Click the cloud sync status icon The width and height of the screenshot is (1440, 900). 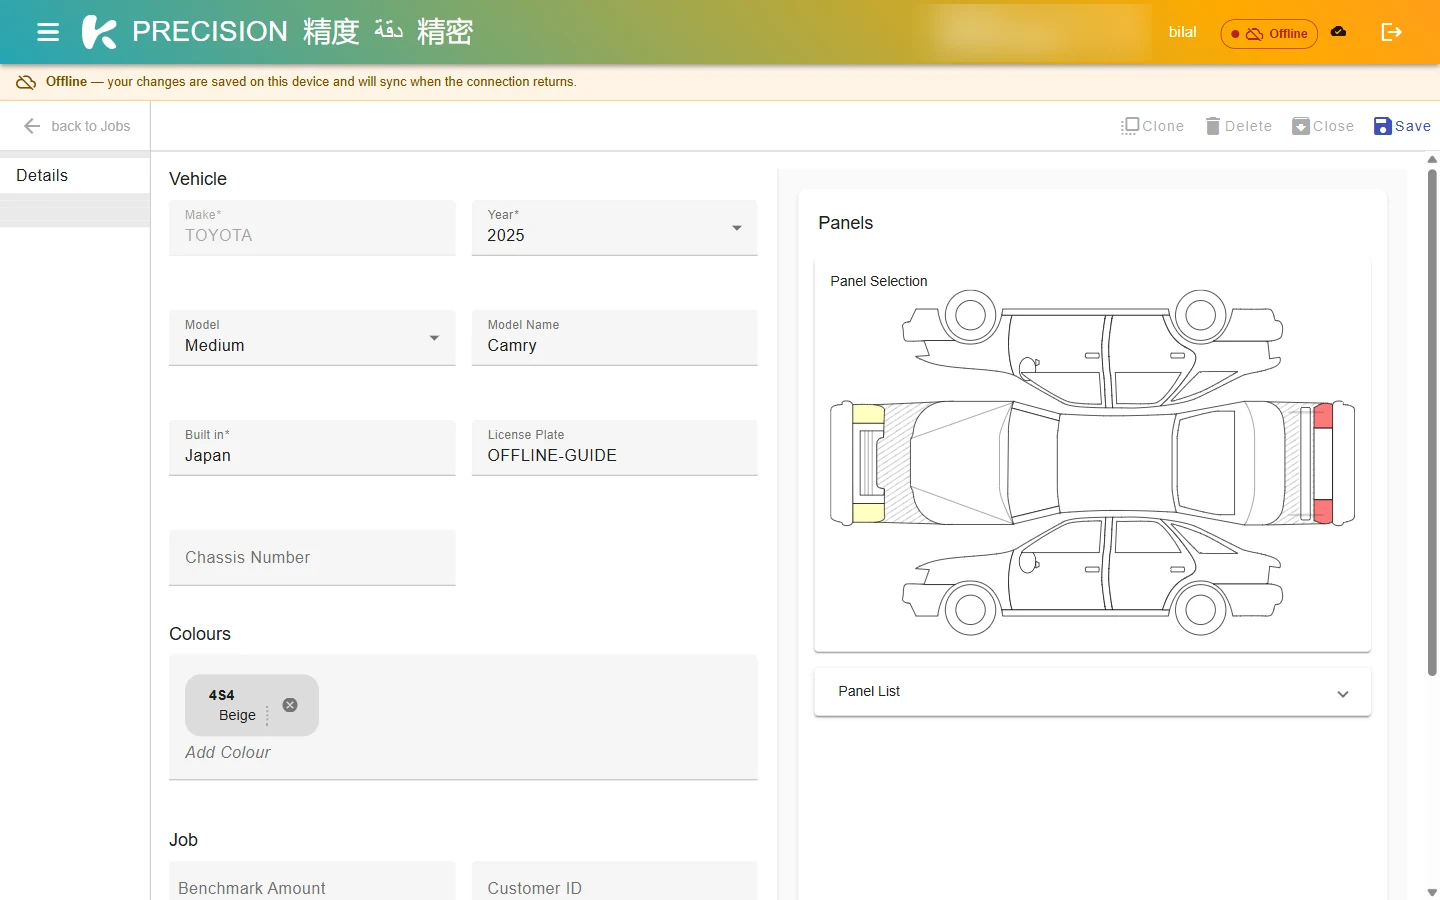pos(1338,32)
